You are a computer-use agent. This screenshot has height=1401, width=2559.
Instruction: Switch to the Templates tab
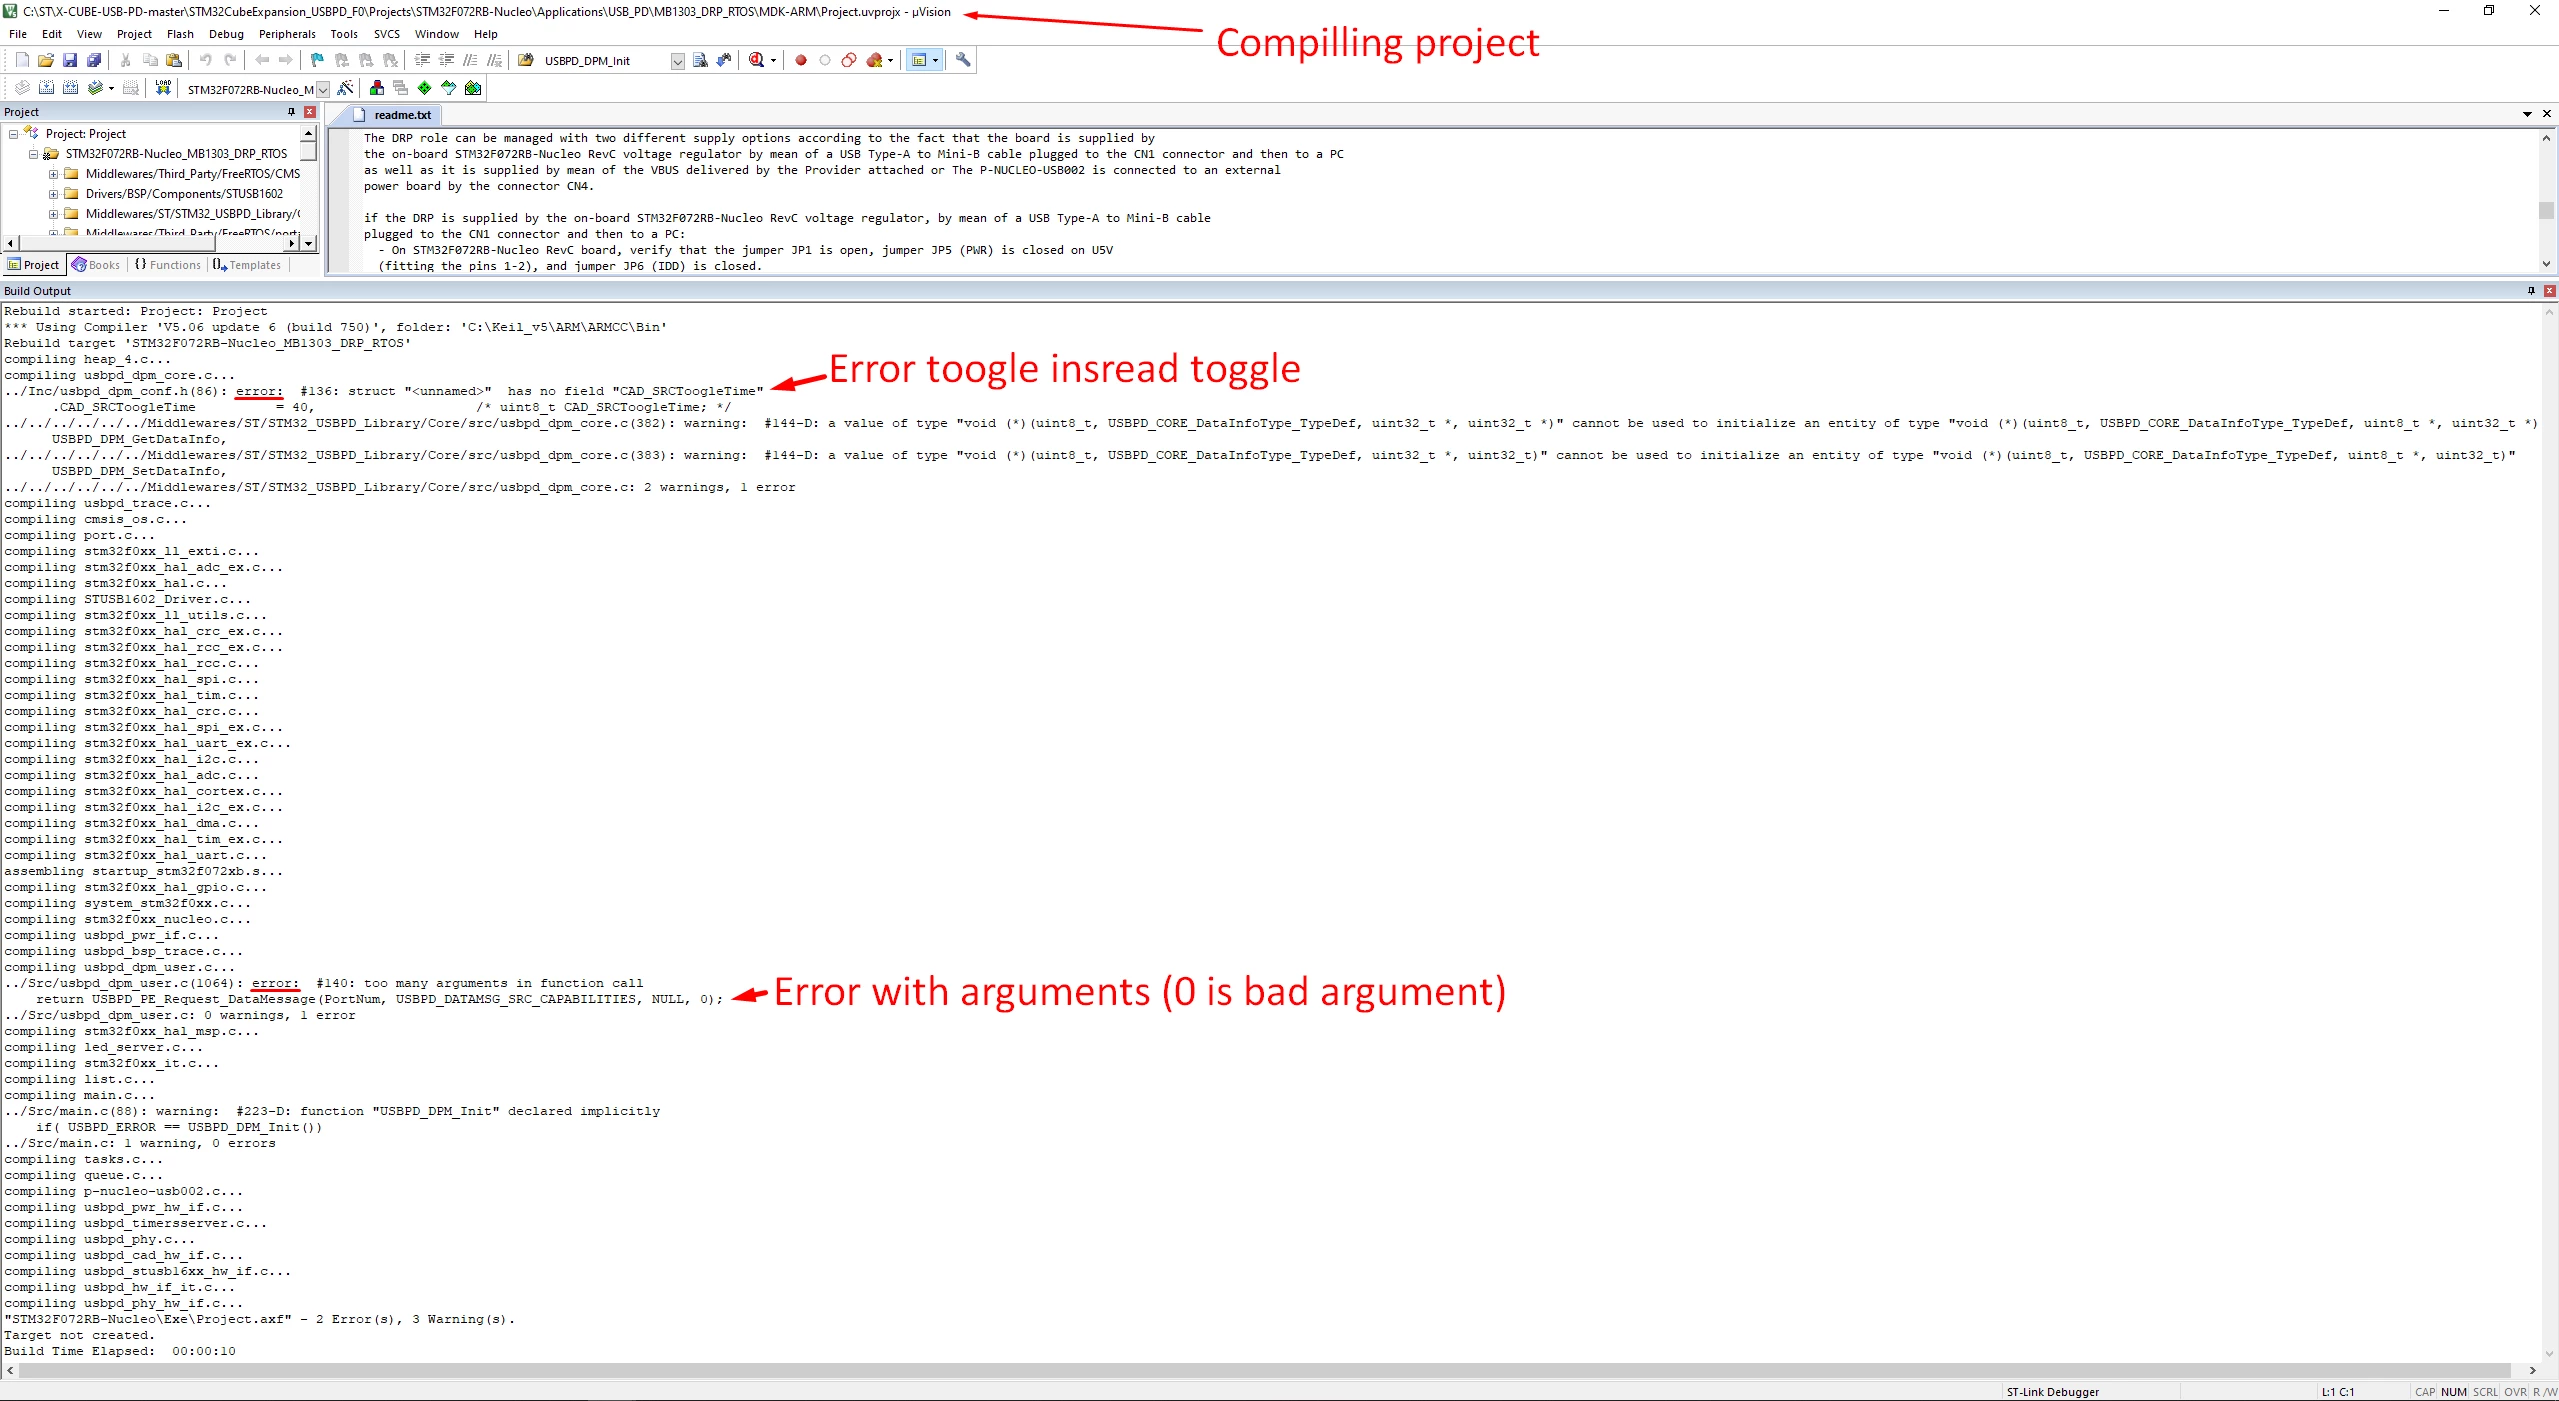[247, 265]
